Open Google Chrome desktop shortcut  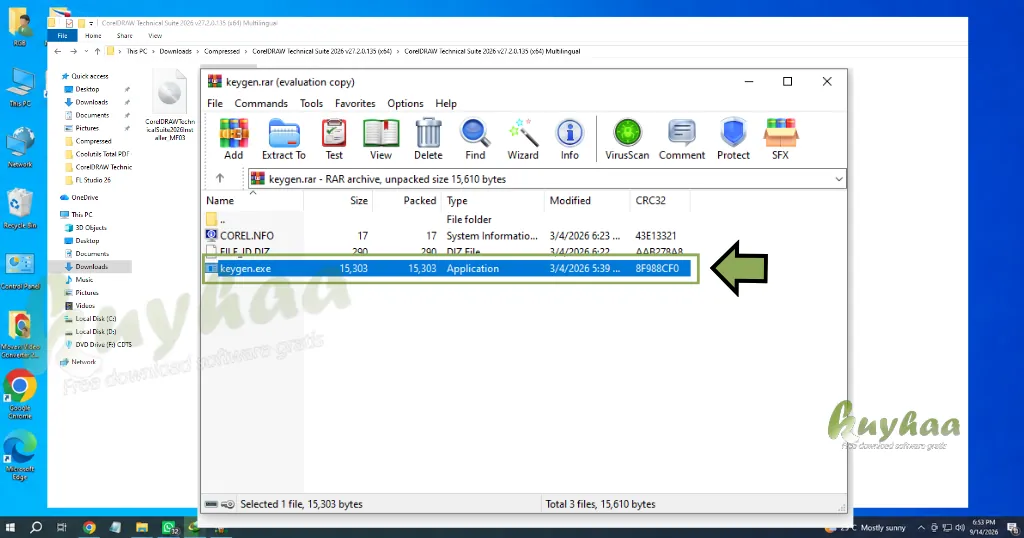coord(20,396)
